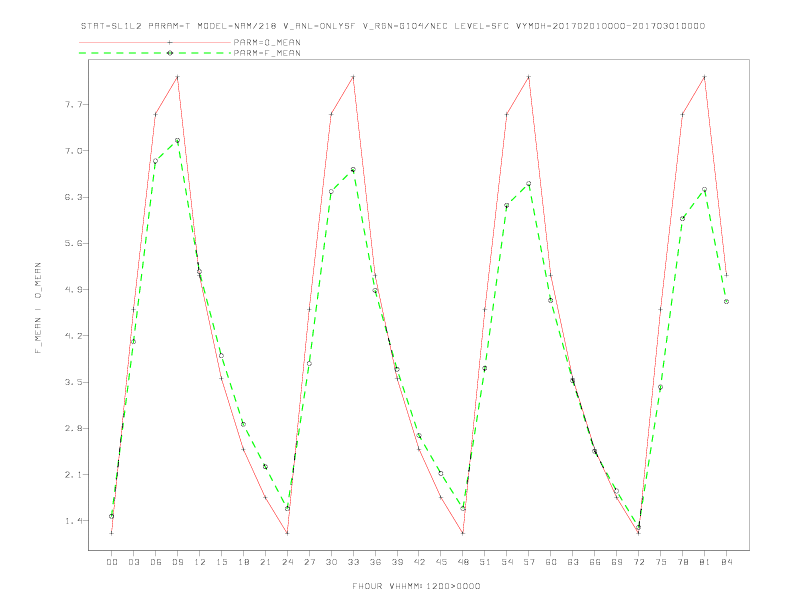Viewport: 792px width, 612px height.
Task: Click the 15 forecast hour tick label
Action: click(x=221, y=562)
